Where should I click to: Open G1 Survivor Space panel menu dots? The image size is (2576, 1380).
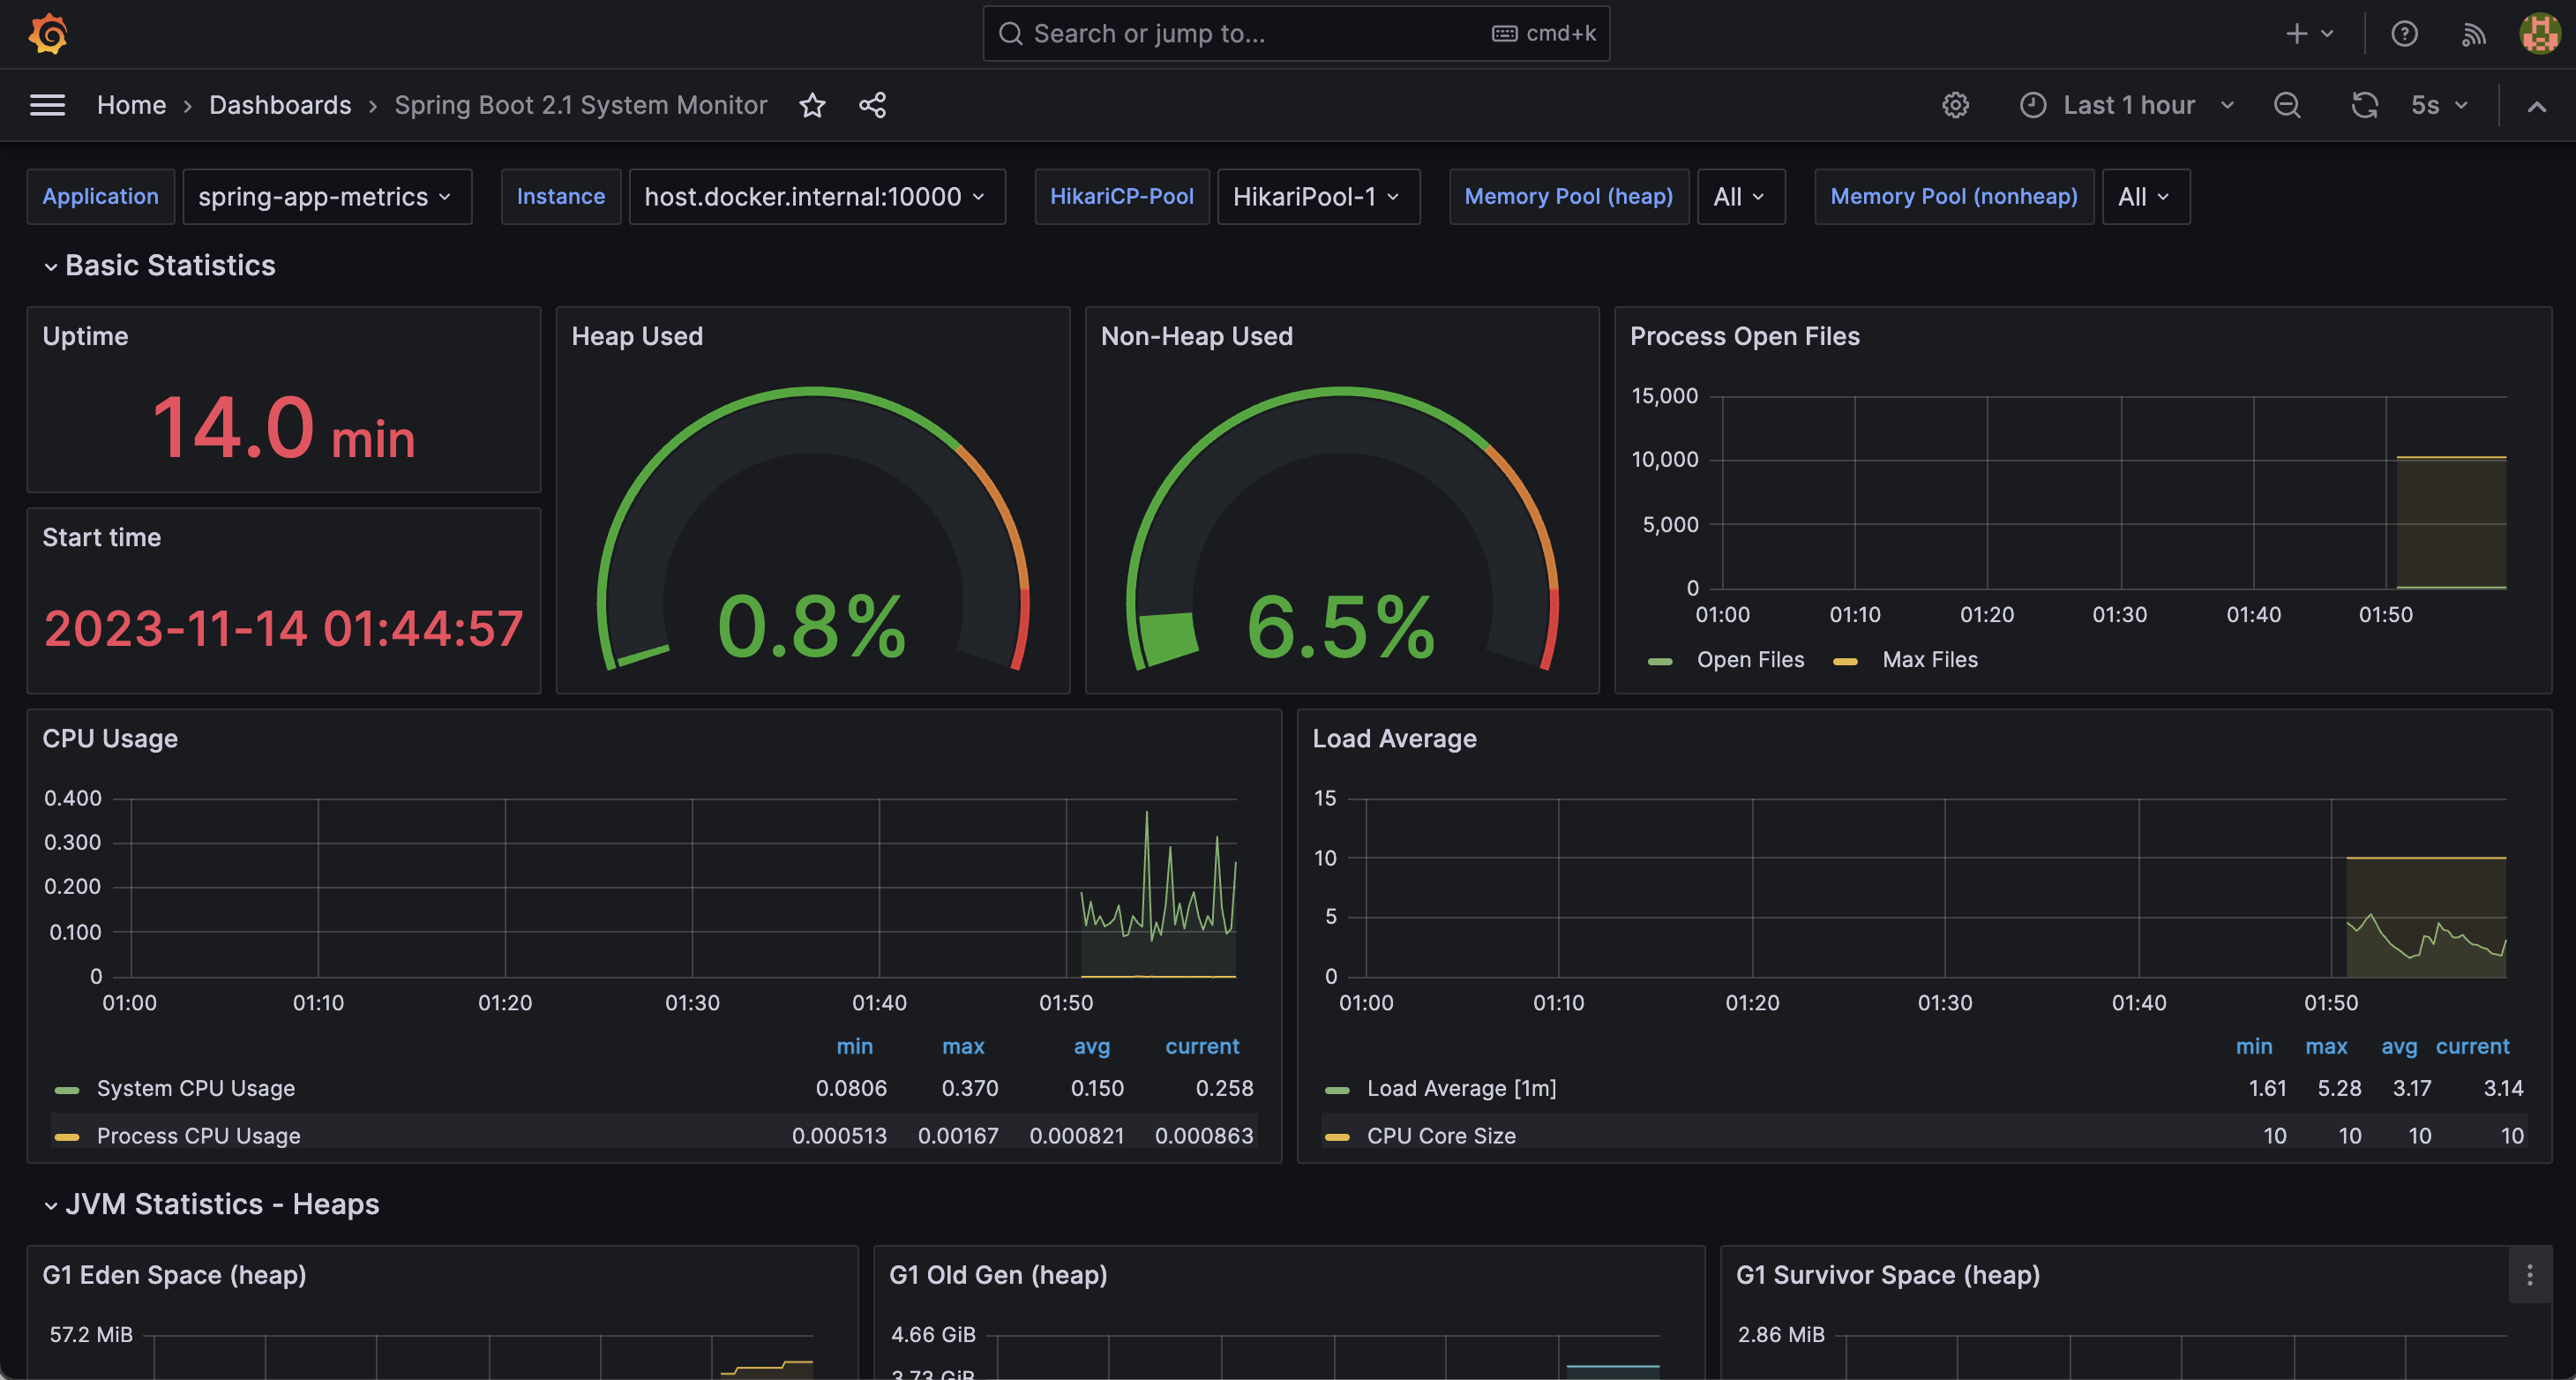[2529, 1274]
